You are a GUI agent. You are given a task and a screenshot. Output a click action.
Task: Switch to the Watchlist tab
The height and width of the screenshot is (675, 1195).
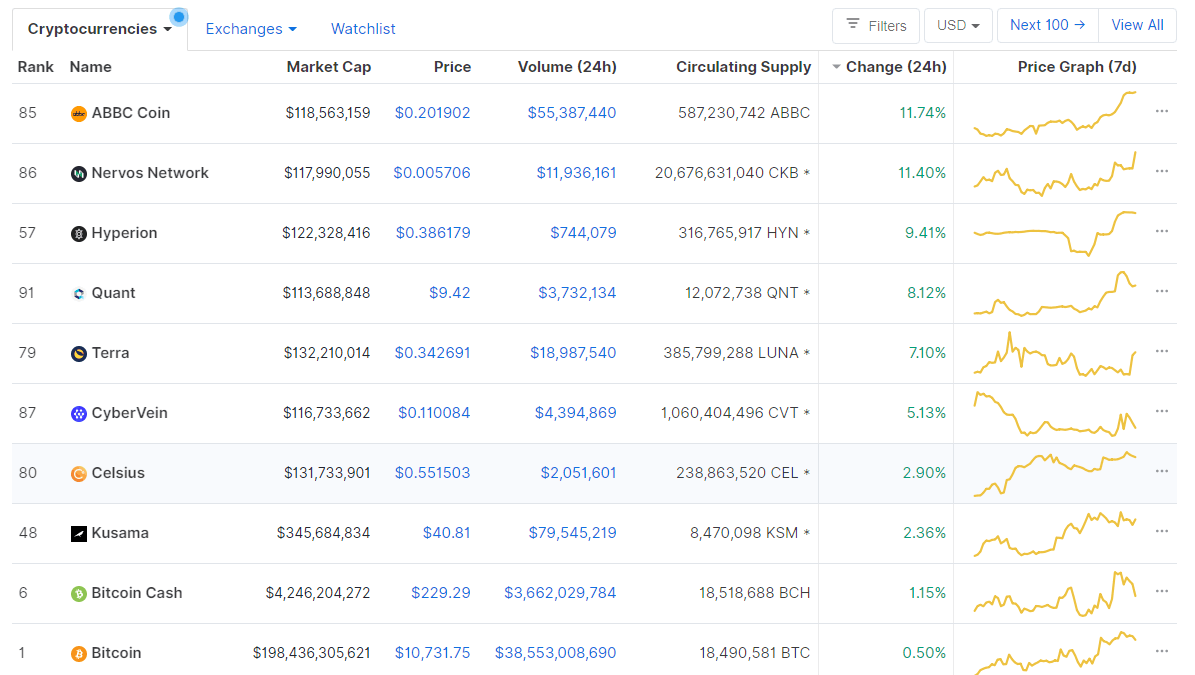(x=363, y=29)
